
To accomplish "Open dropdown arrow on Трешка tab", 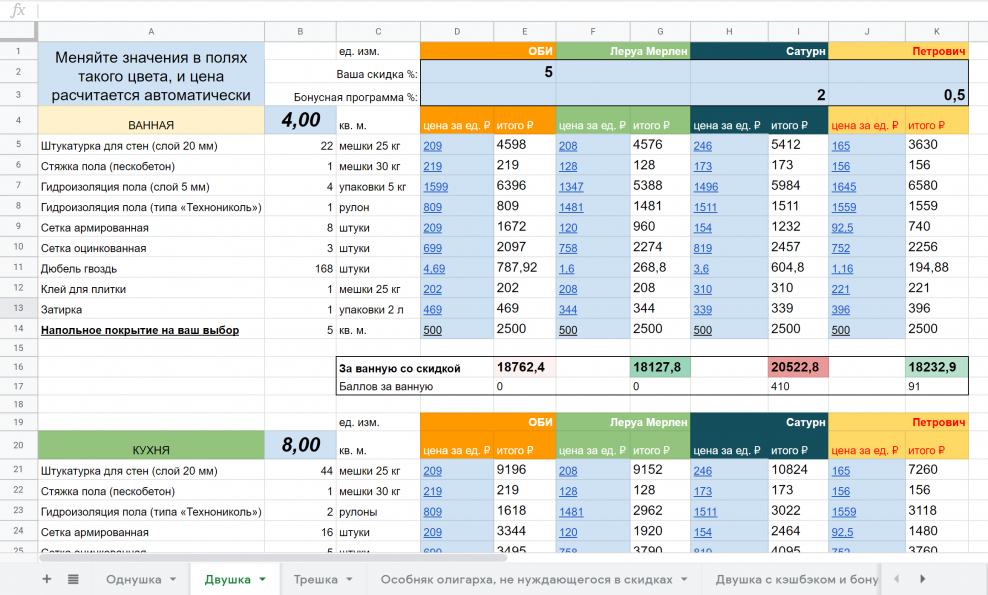I will (x=348, y=579).
